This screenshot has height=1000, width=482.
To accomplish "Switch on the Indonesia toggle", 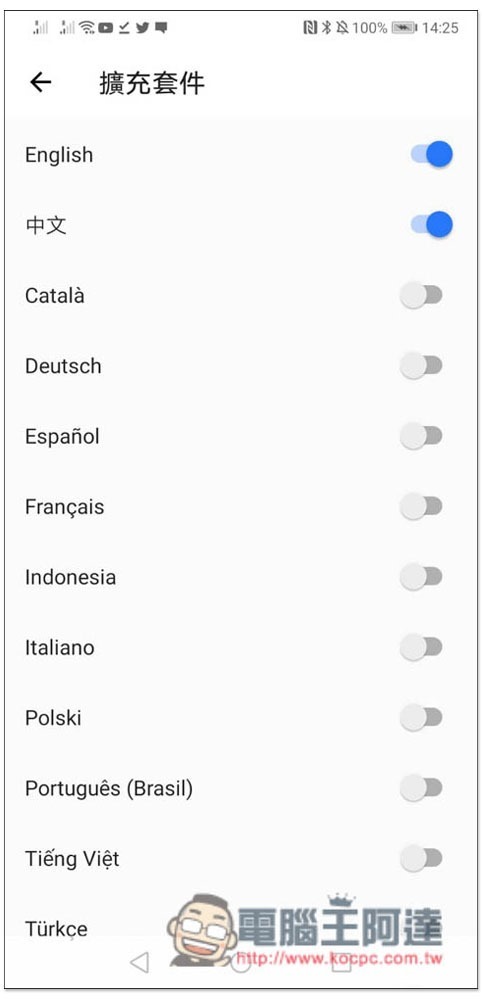I will (x=421, y=577).
